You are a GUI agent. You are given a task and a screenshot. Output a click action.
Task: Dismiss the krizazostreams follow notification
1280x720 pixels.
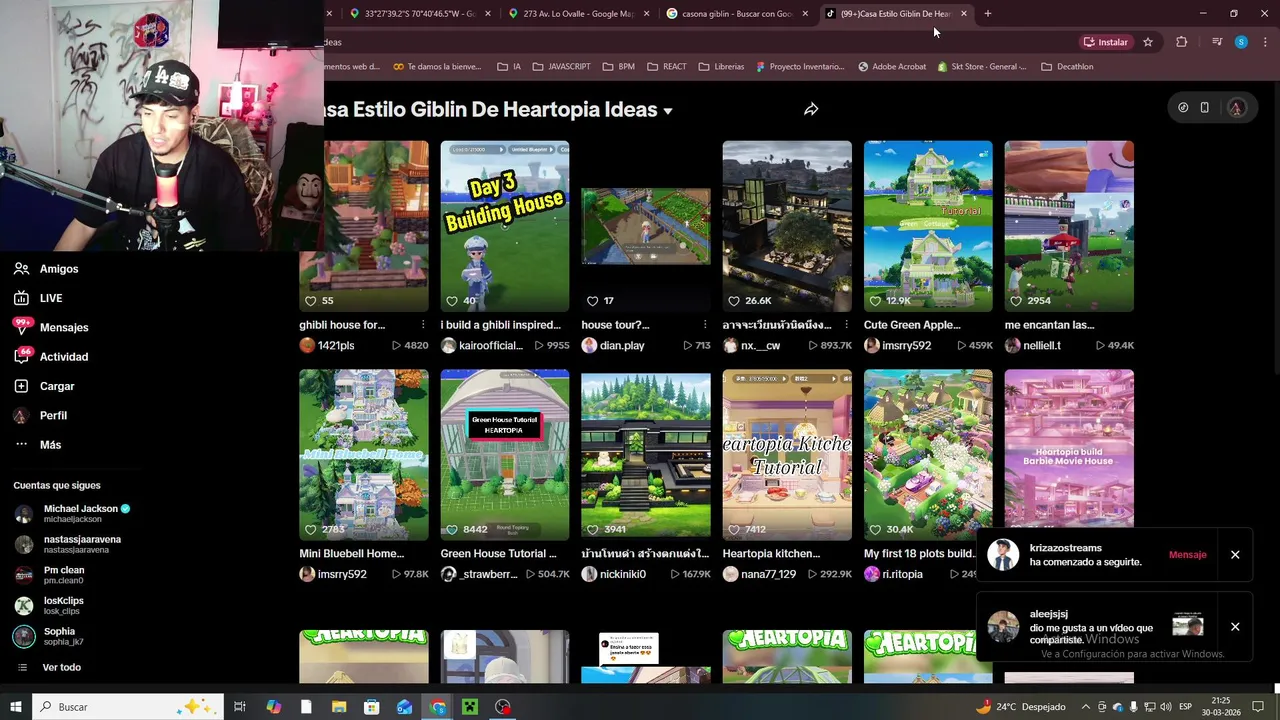click(x=1235, y=555)
